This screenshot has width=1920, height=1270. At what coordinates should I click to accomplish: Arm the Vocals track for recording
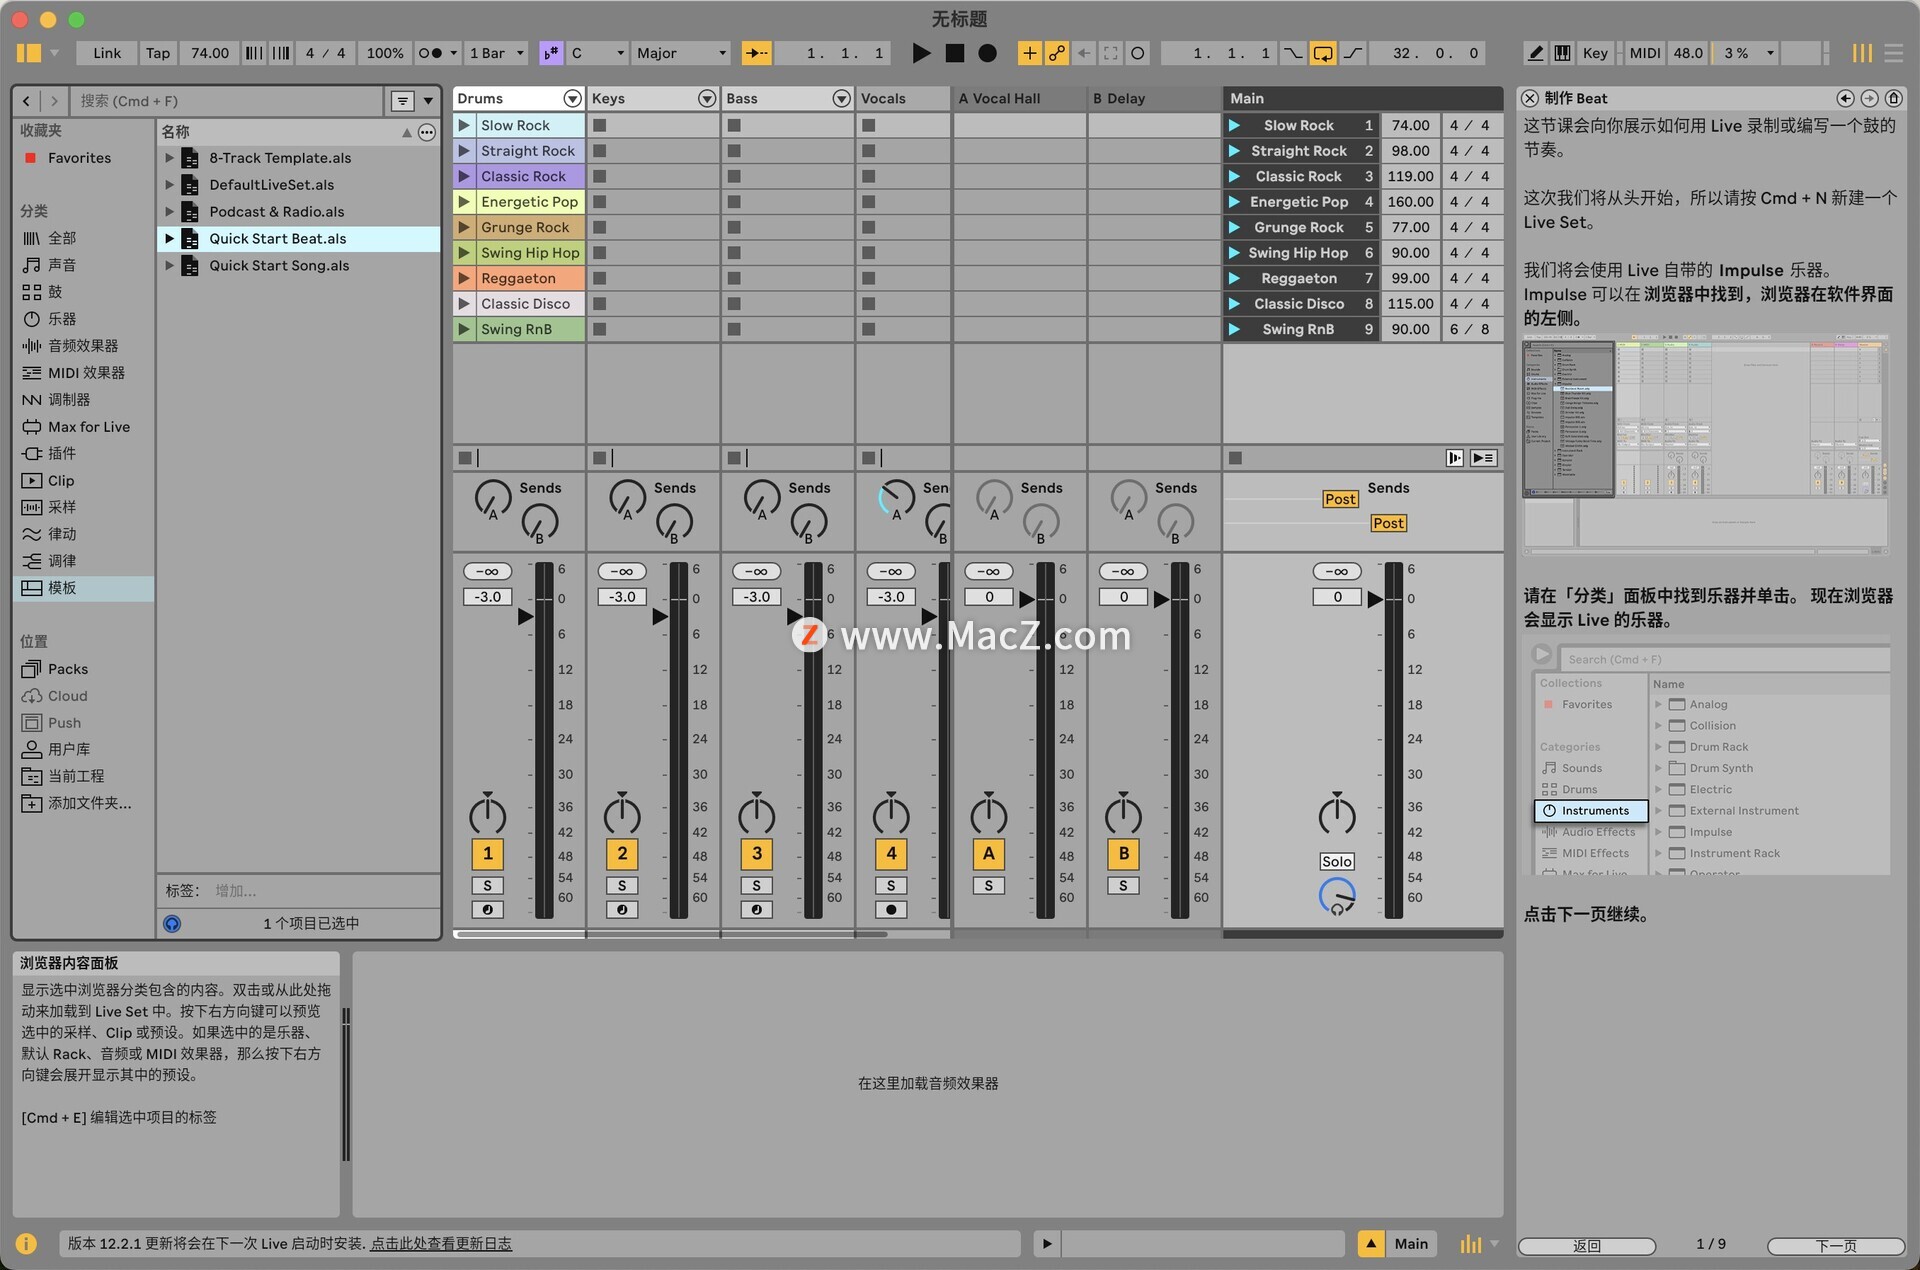(890, 910)
